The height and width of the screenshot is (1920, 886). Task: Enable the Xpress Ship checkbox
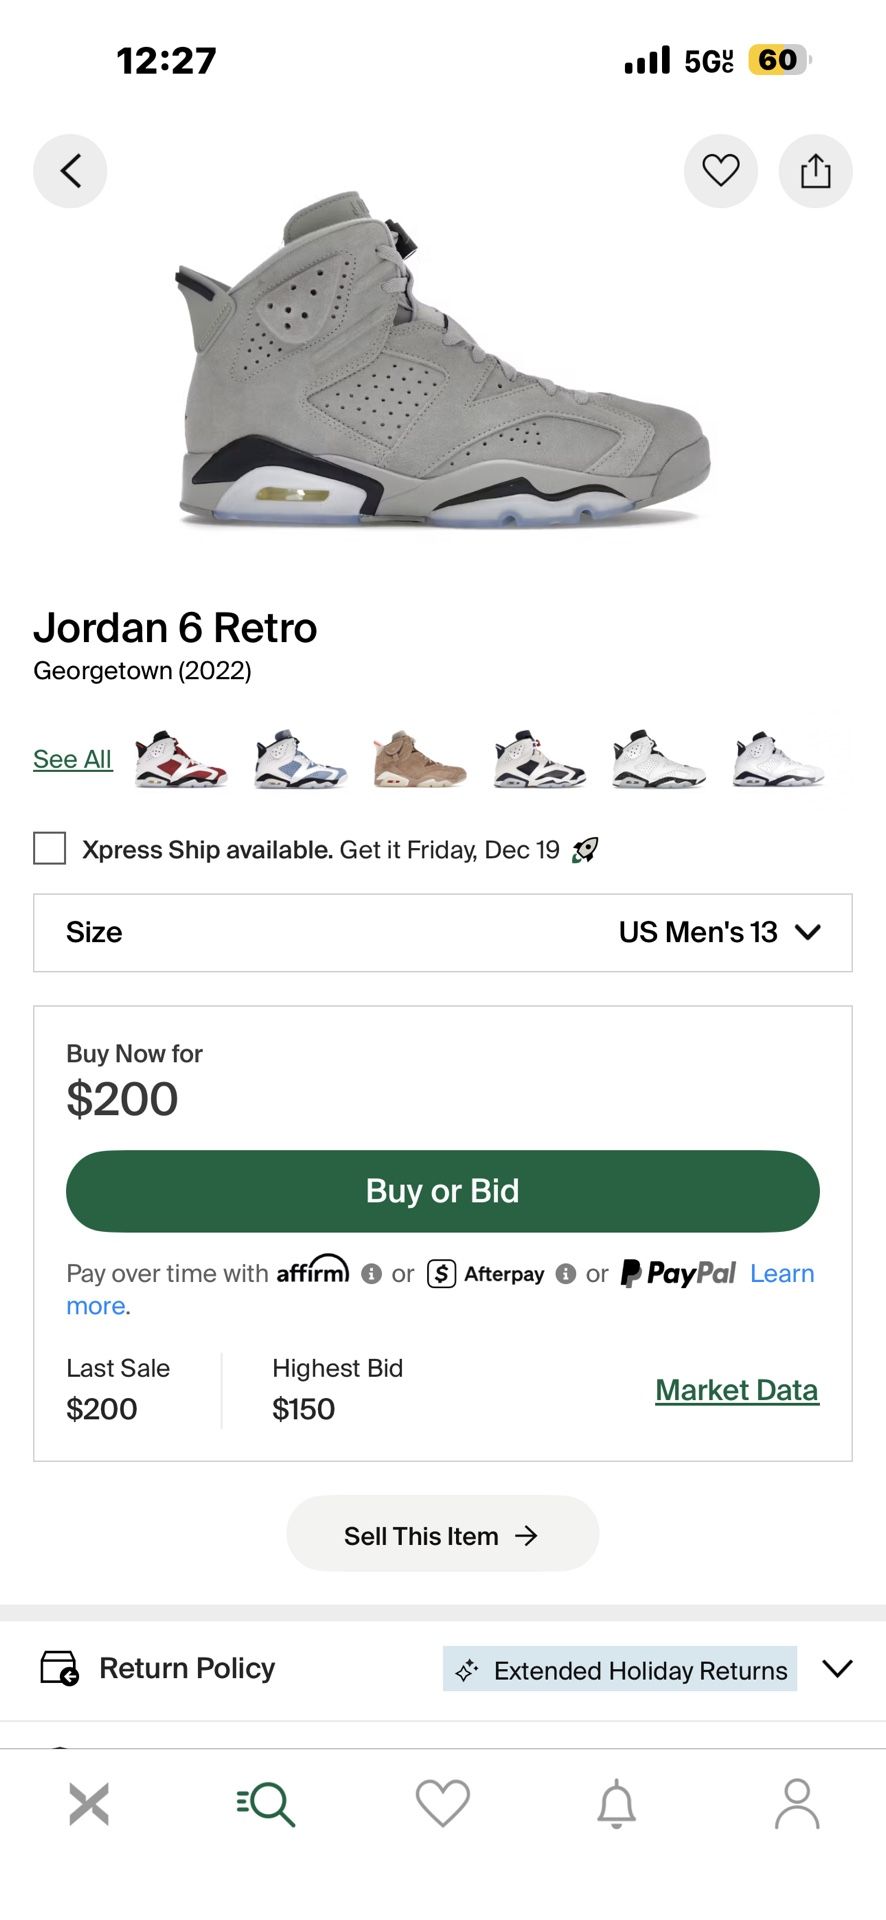coord(50,849)
